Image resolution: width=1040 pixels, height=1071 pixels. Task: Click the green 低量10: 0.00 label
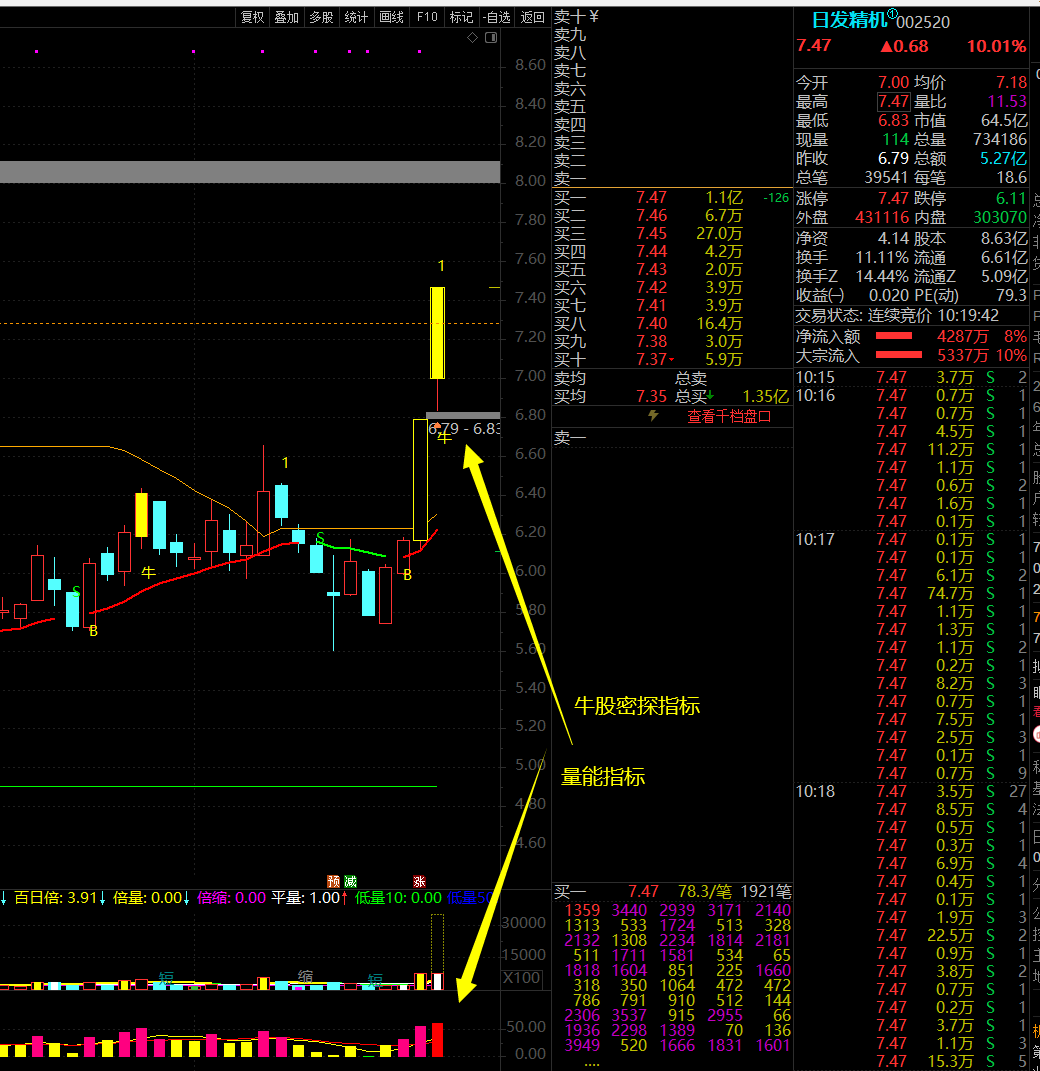pos(398,898)
